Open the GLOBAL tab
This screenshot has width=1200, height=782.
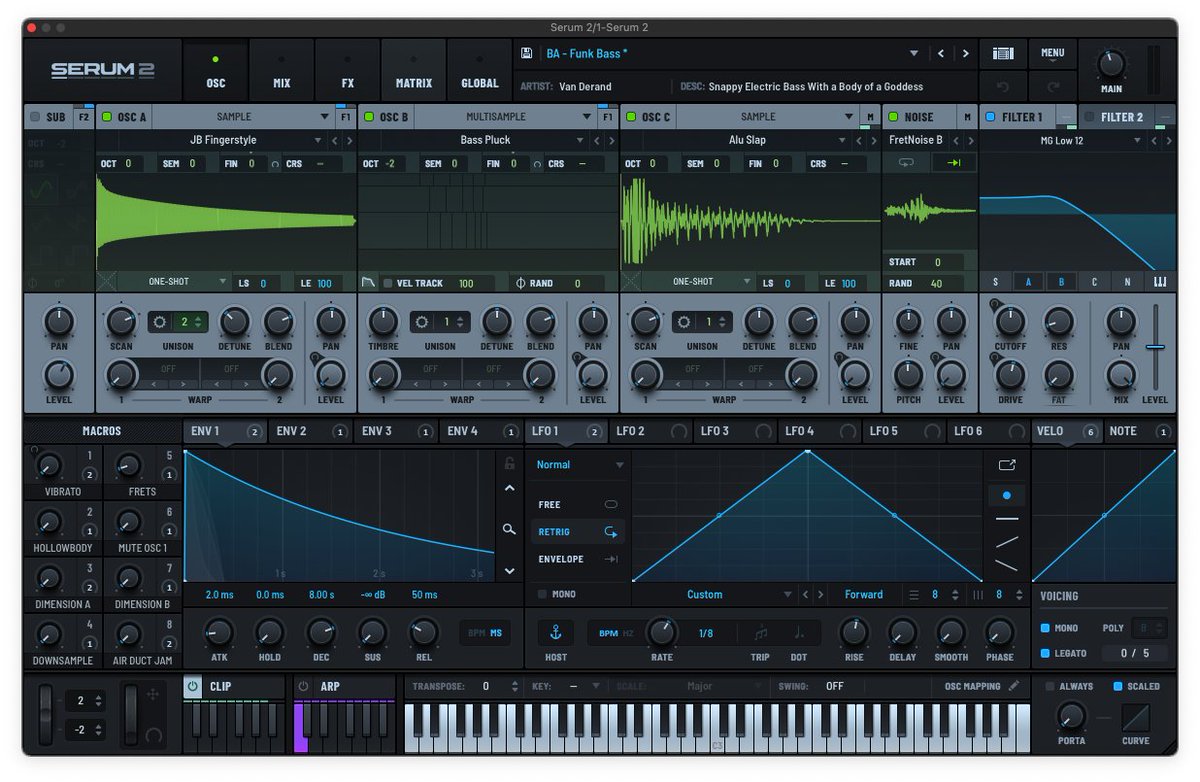[480, 70]
